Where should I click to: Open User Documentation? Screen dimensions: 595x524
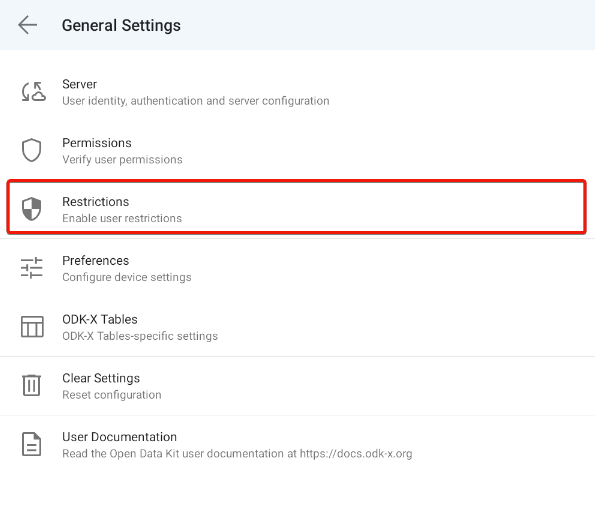pos(298,445)
